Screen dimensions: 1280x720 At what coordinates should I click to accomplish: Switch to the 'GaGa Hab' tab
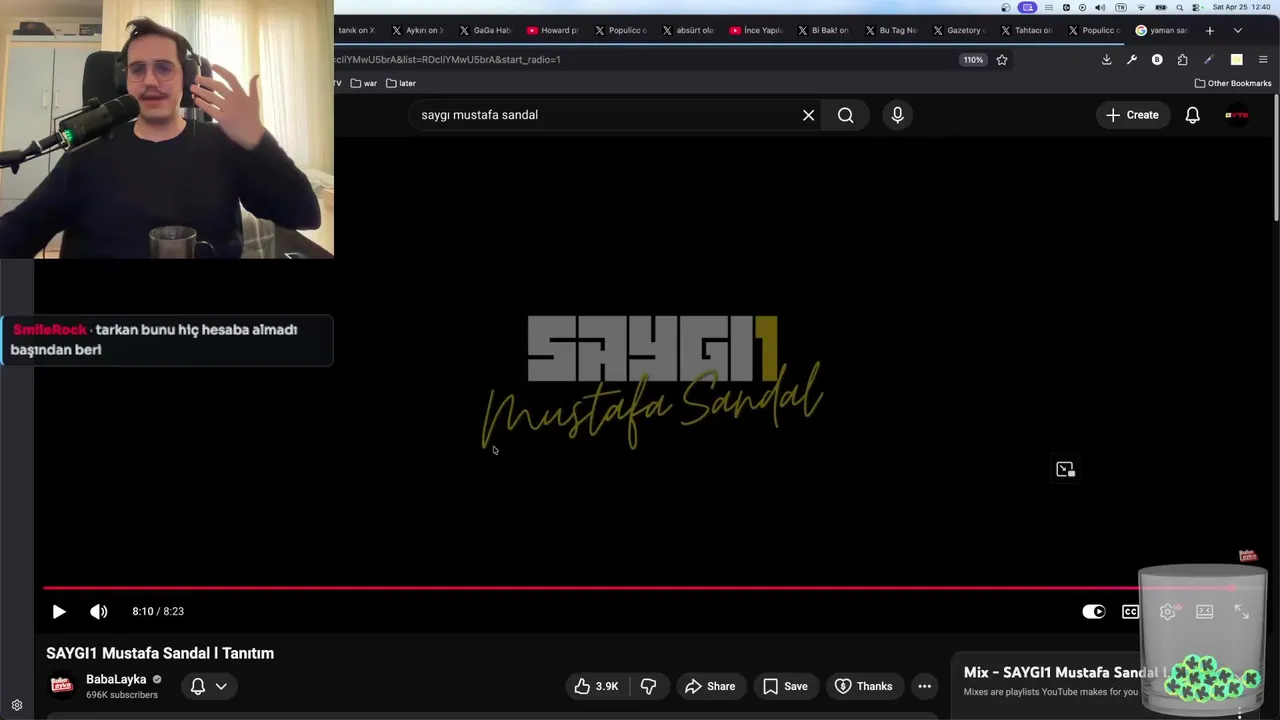point(486,30)
